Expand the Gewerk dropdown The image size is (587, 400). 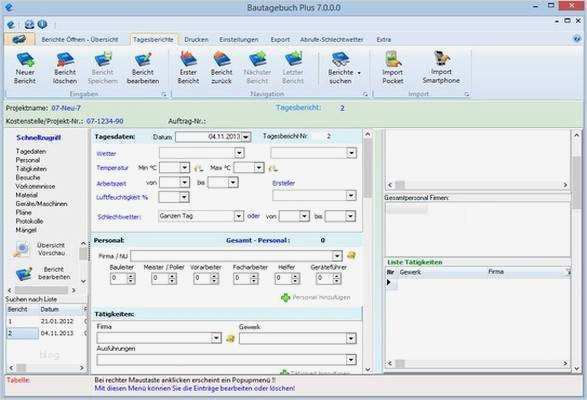351,339
